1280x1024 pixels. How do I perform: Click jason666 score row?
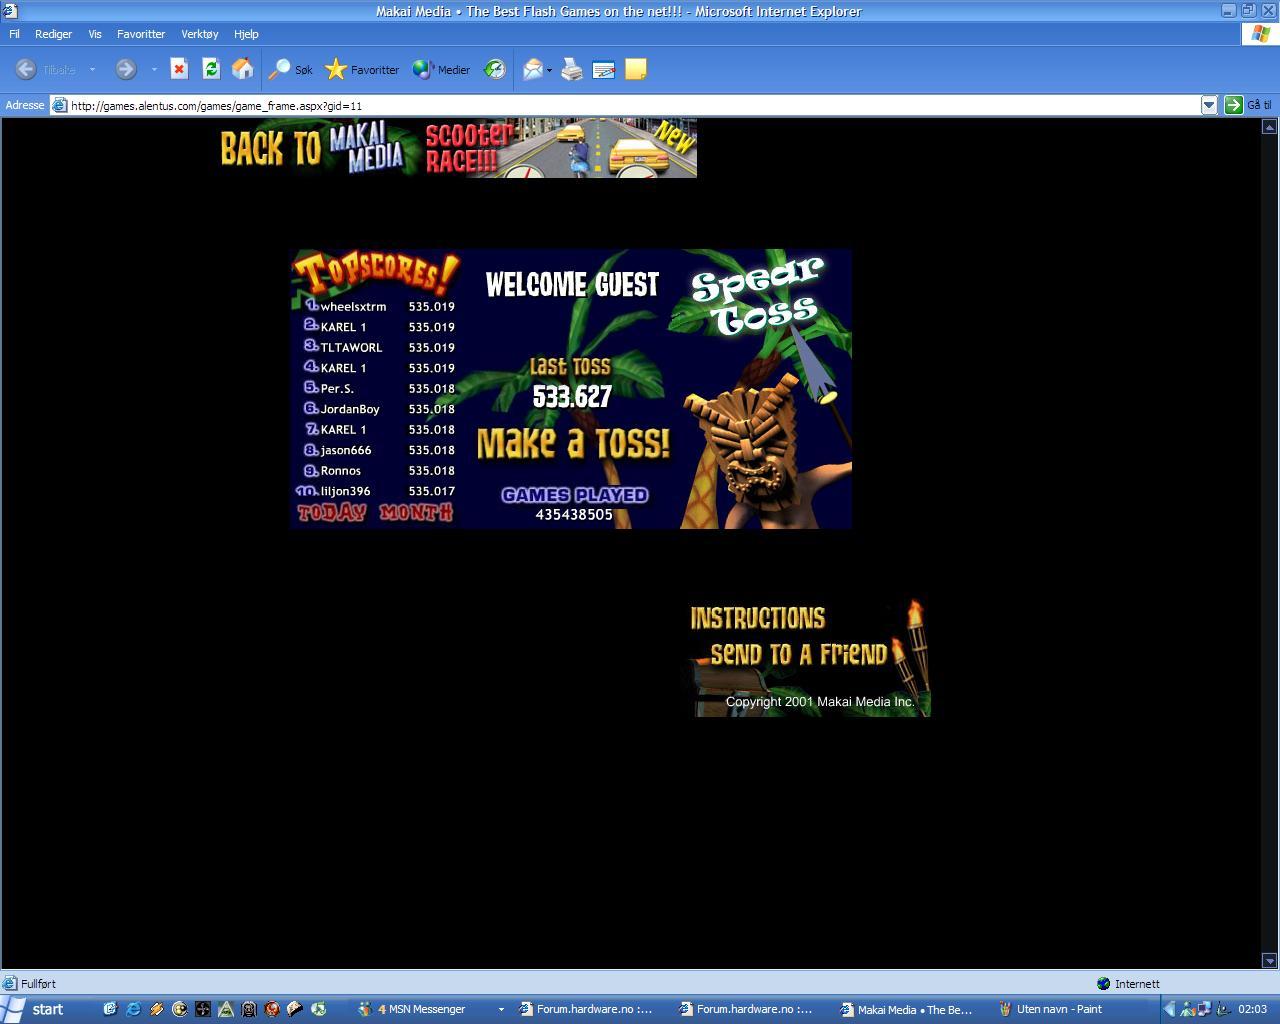click(x=380, y=450)
